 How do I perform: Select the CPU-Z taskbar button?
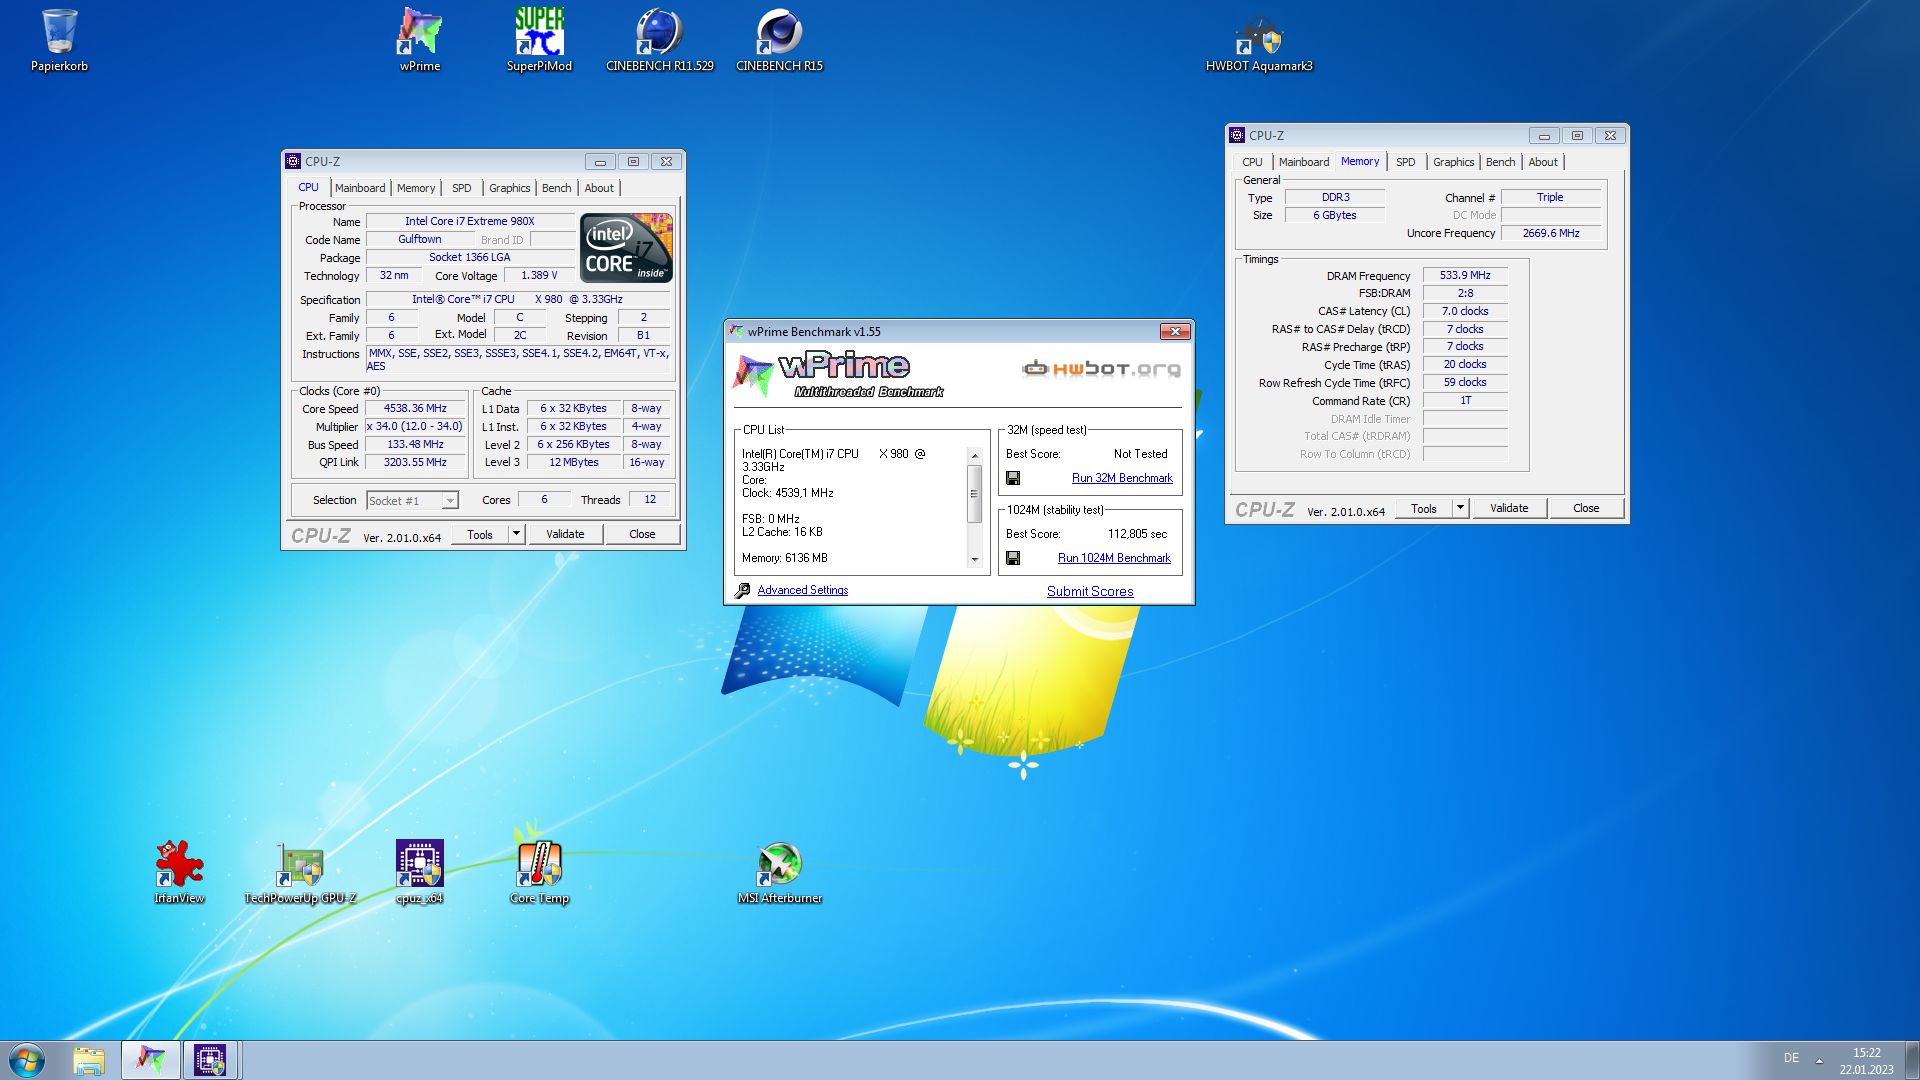(x=210, y=1060)
